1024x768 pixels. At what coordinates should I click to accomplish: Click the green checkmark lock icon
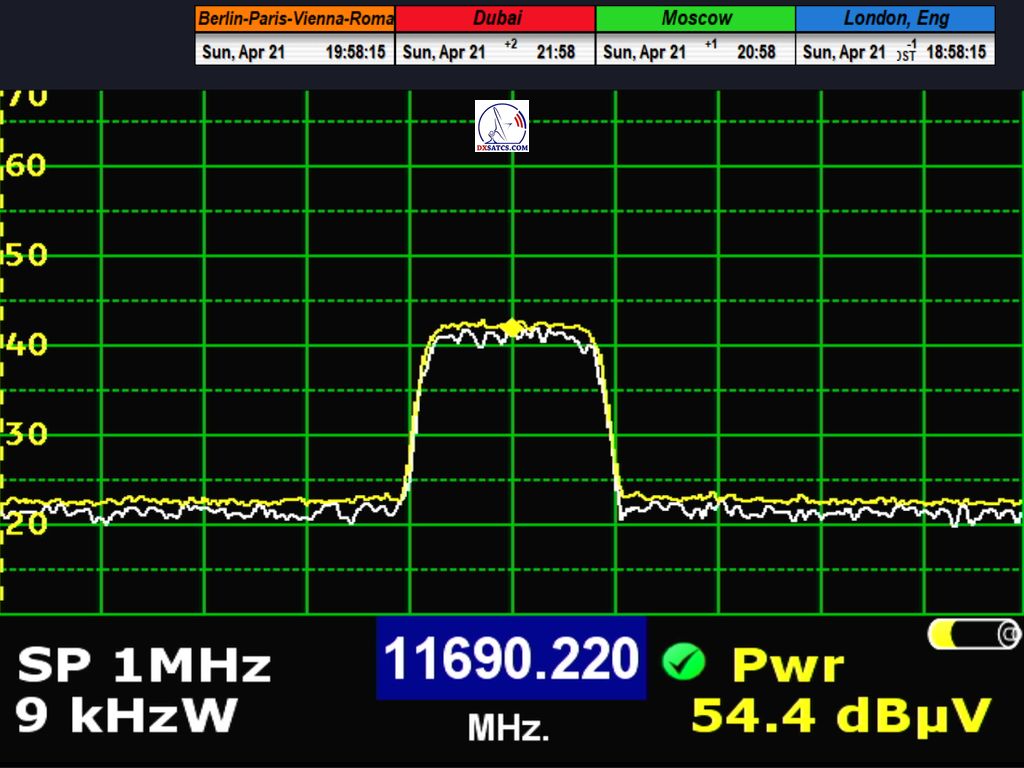tap(683, 662)
